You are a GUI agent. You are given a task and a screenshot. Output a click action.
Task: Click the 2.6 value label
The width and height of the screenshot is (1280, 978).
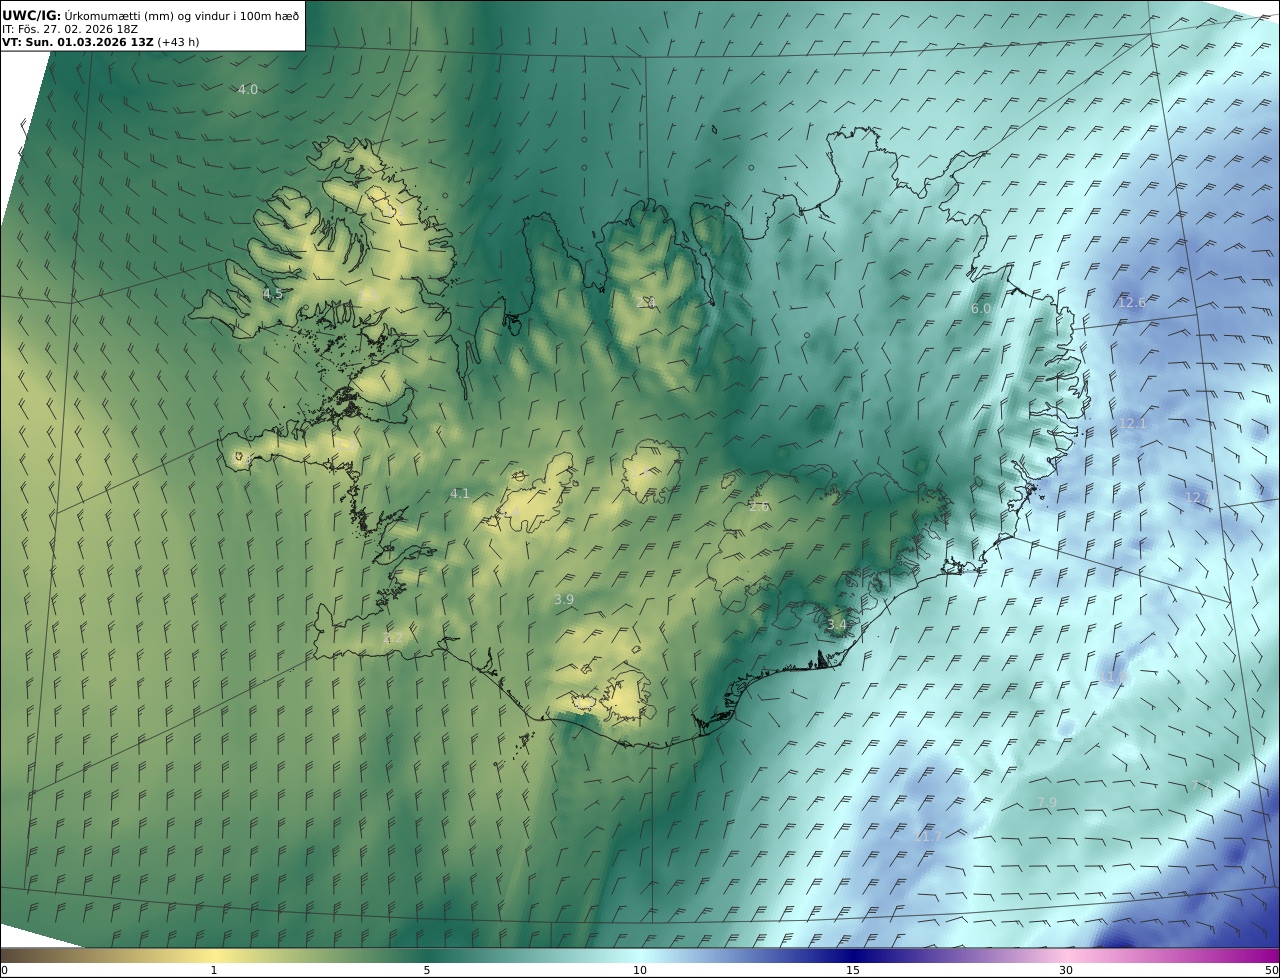pyautogui.click(x=760, y=506)
